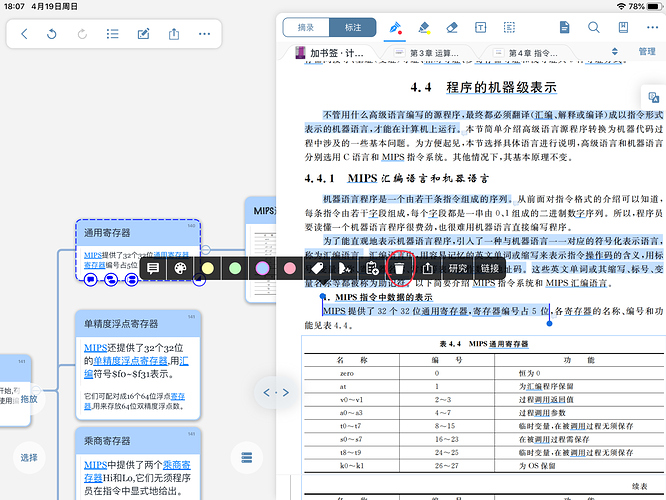
Task: Open the bookmark icon in document toolbar
Action: tap(623, 28)
